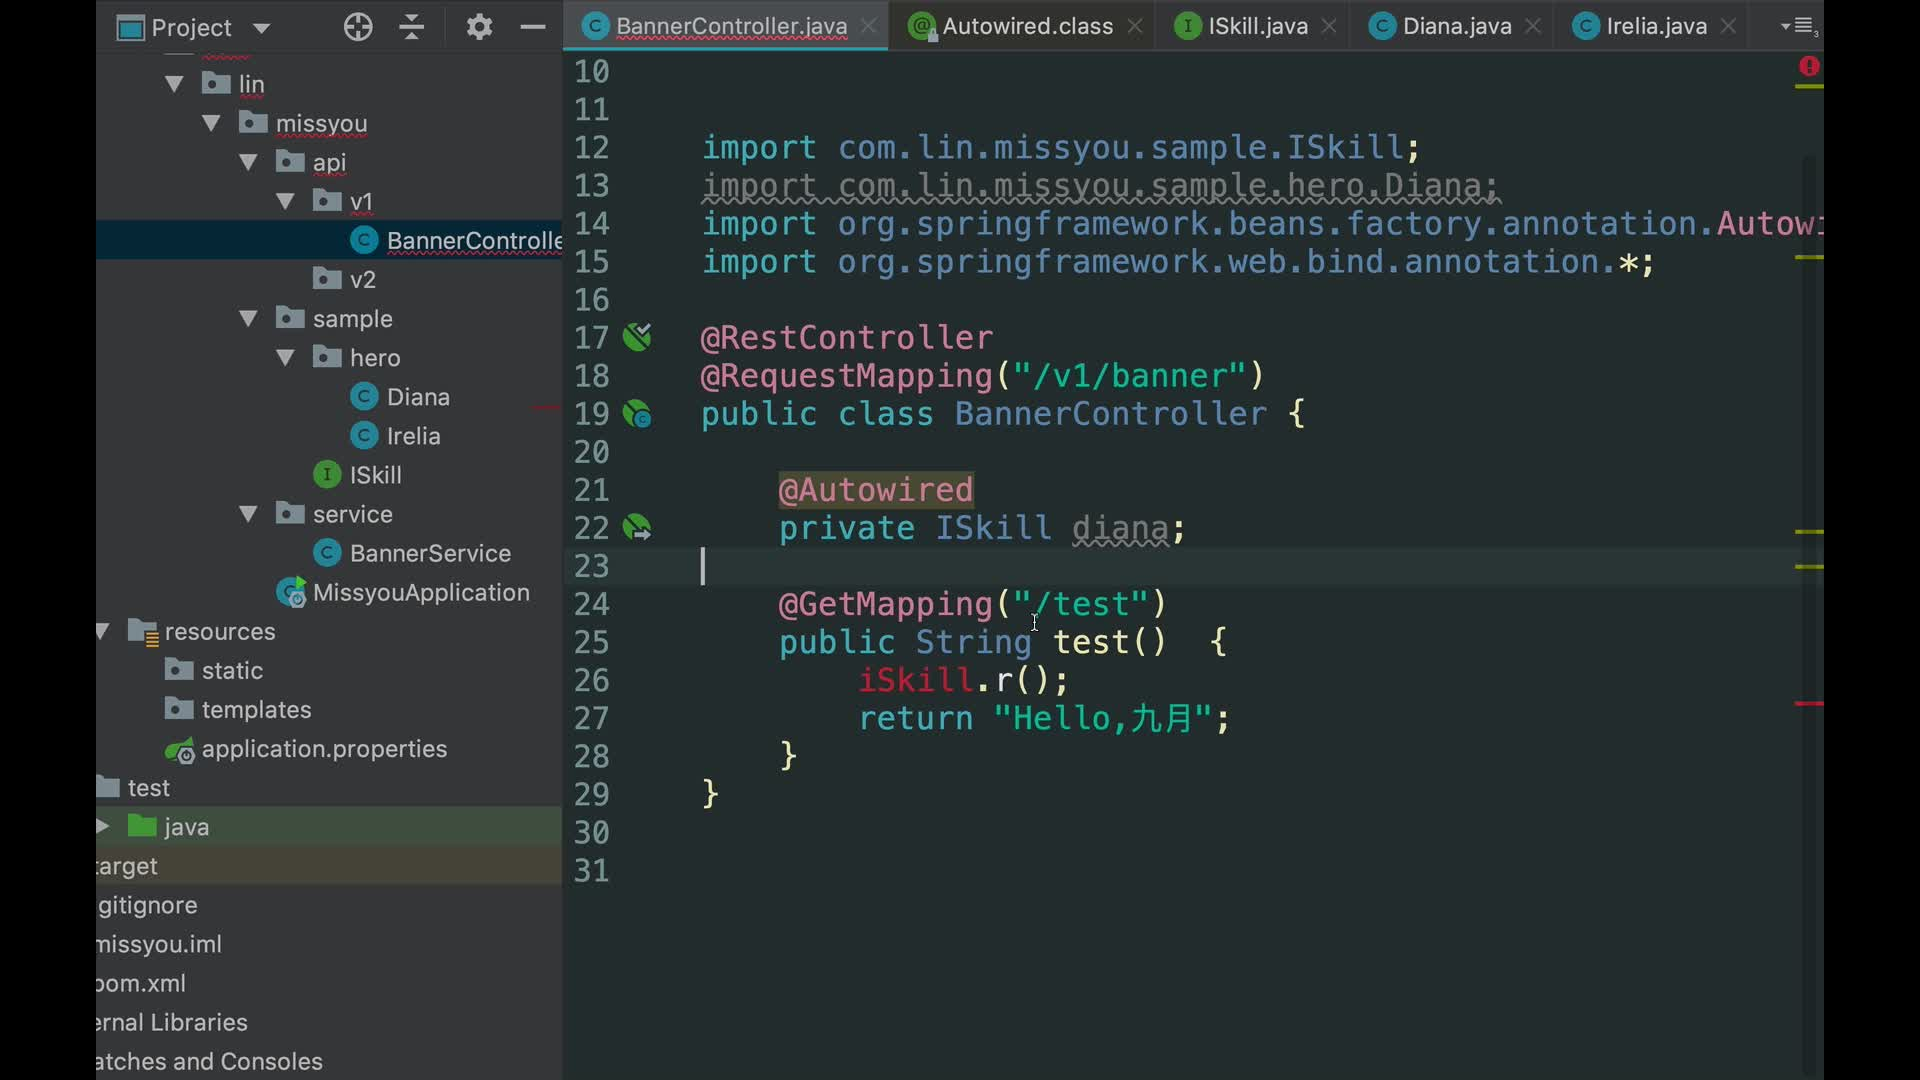The width and height of the screenshot is (1920, 1080).
Task: Click the @Autowired annotation
Action: click(876, 490)
